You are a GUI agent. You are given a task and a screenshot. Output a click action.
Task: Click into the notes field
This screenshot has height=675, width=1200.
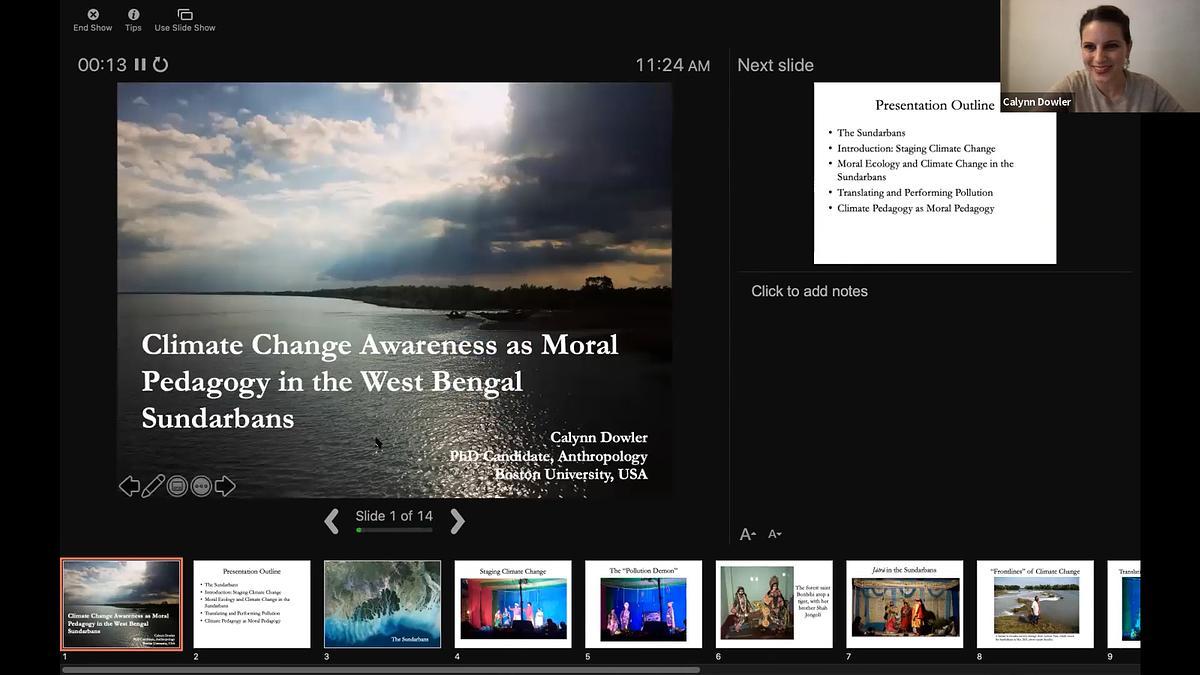(x=935, y=400)
